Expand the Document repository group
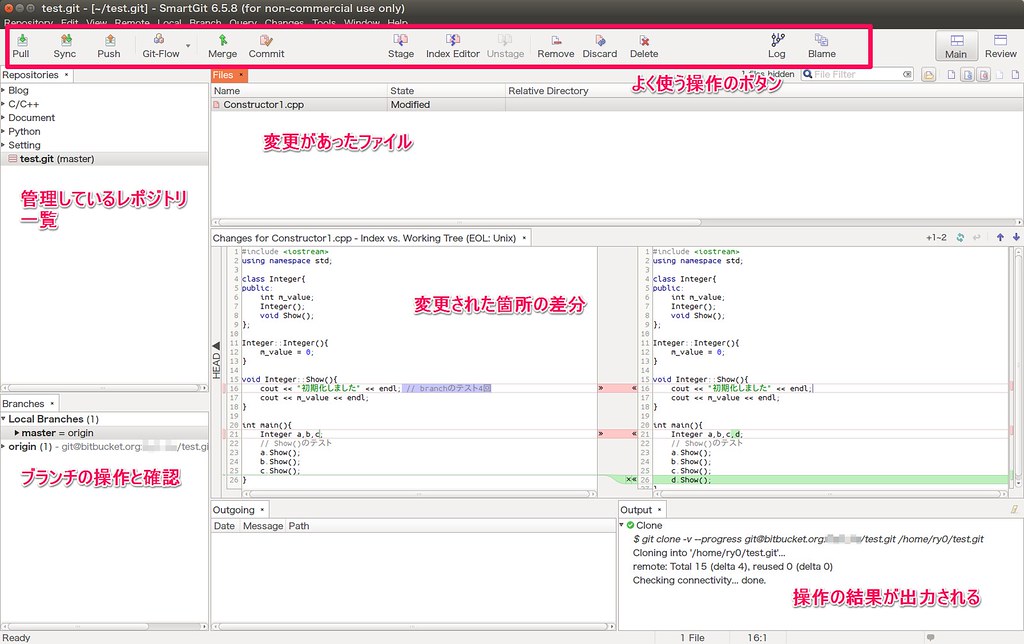 [3, 118]
